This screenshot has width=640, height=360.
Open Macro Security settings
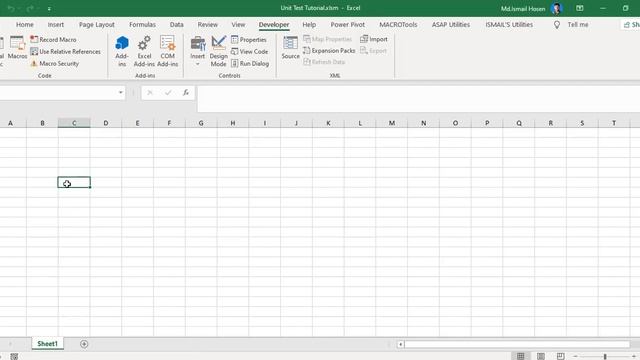click(x=55, y=64)
